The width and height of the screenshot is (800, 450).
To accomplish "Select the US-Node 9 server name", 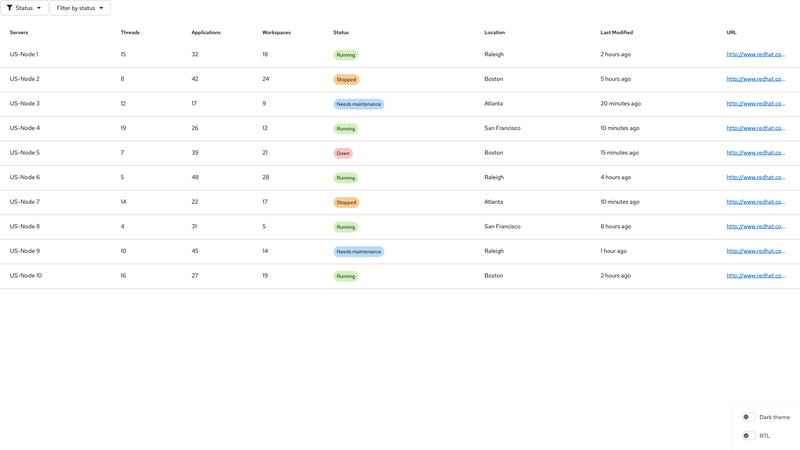I will tap(24, 251).
